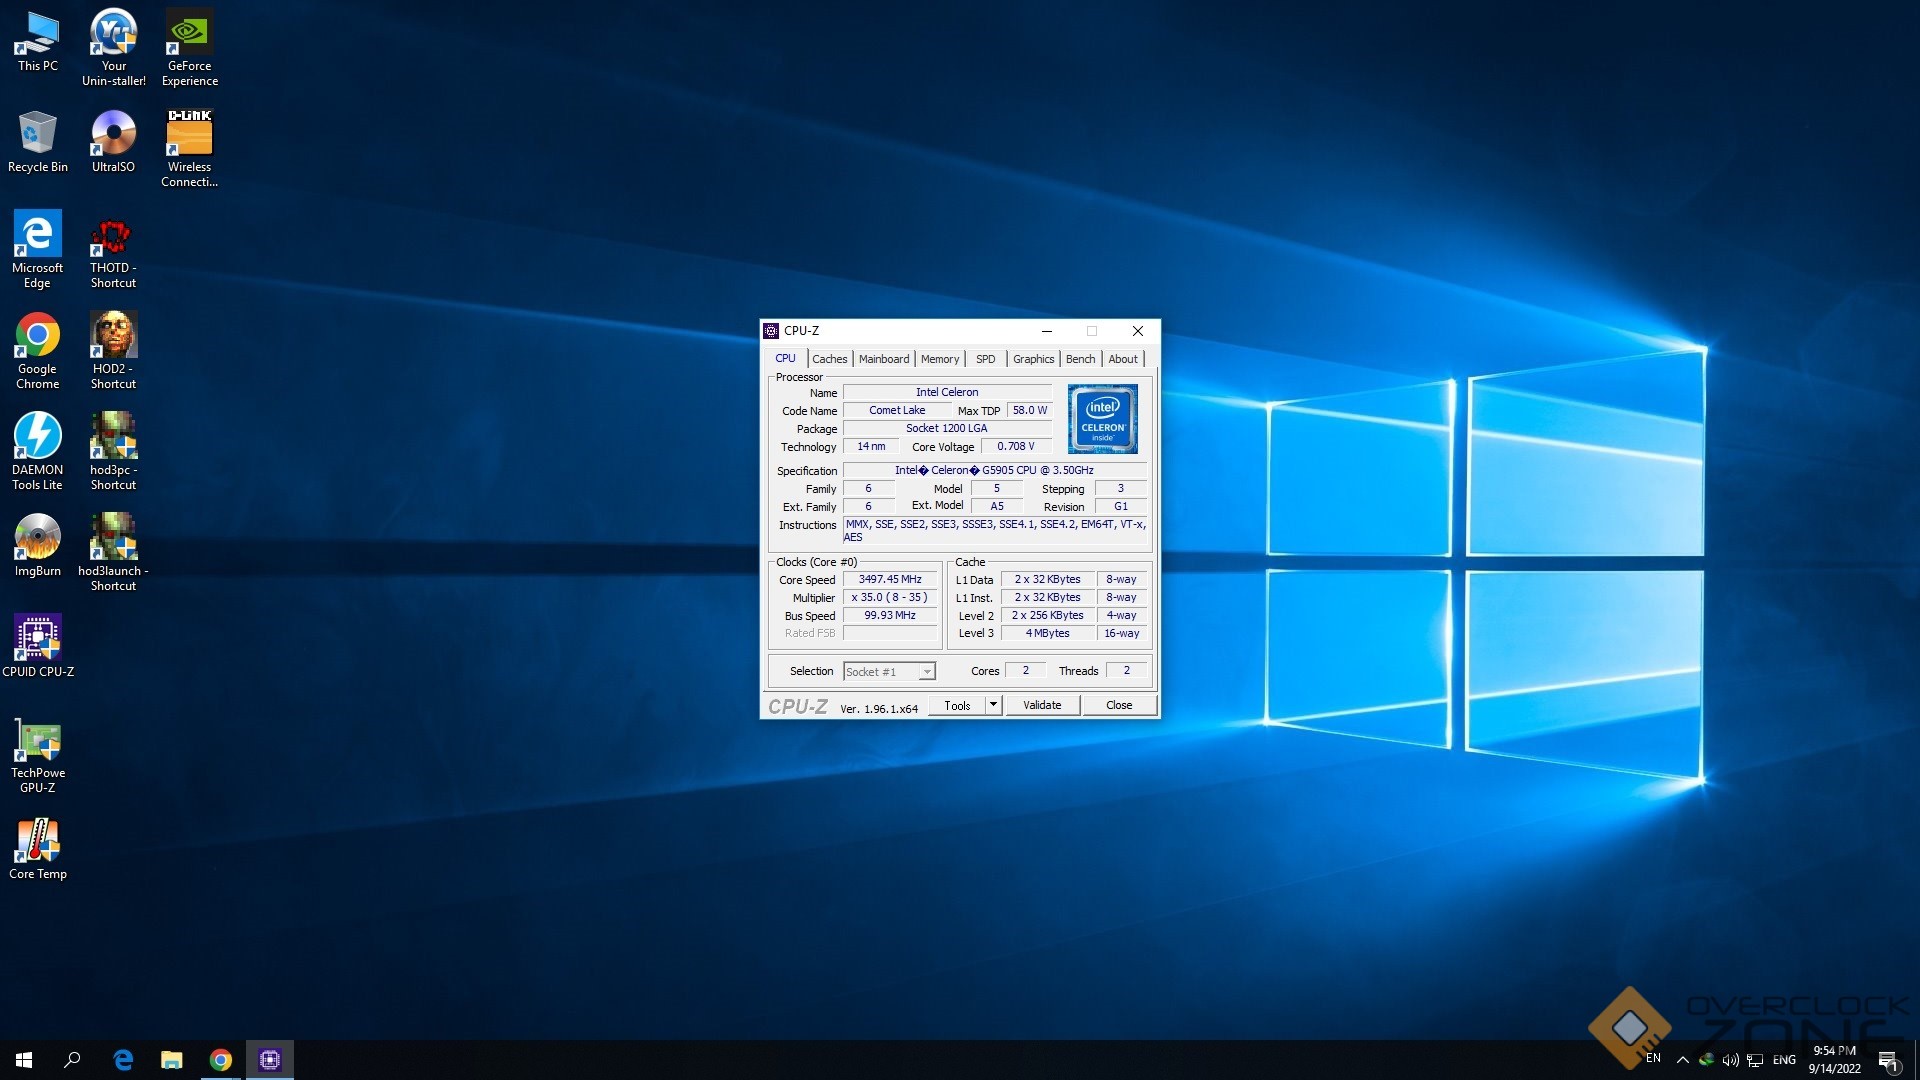Open the Graphics tab in CPU-Z
The width and height of the screenshot is (1920, 1080).
coord(1033,359)
